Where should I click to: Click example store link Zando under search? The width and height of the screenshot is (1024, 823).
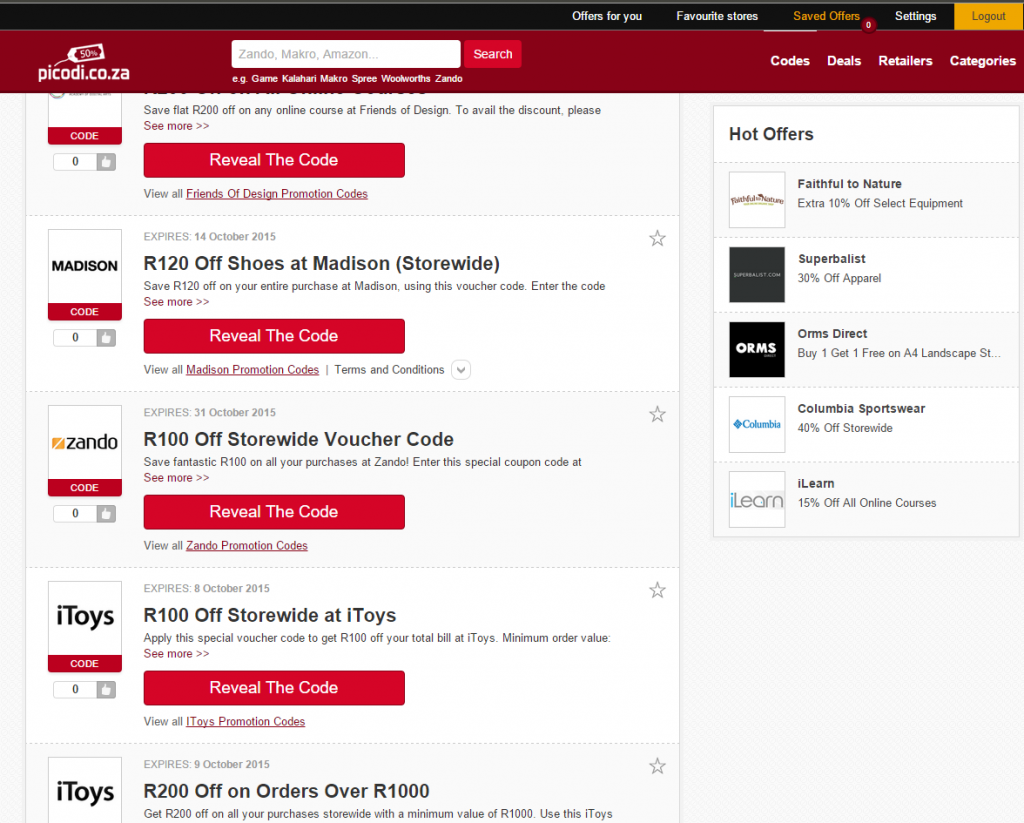[449, 78]
